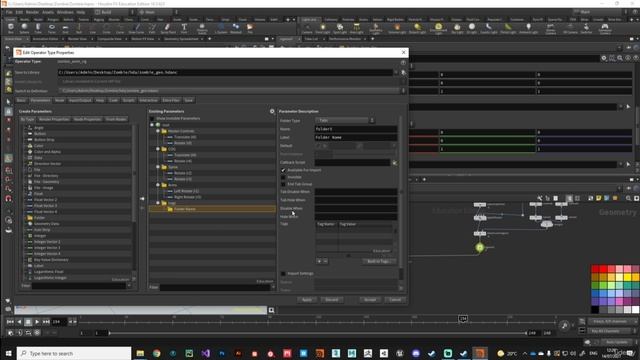Click the Name input field
Viewport: 640px width, 360px height.
coord(356,129)
